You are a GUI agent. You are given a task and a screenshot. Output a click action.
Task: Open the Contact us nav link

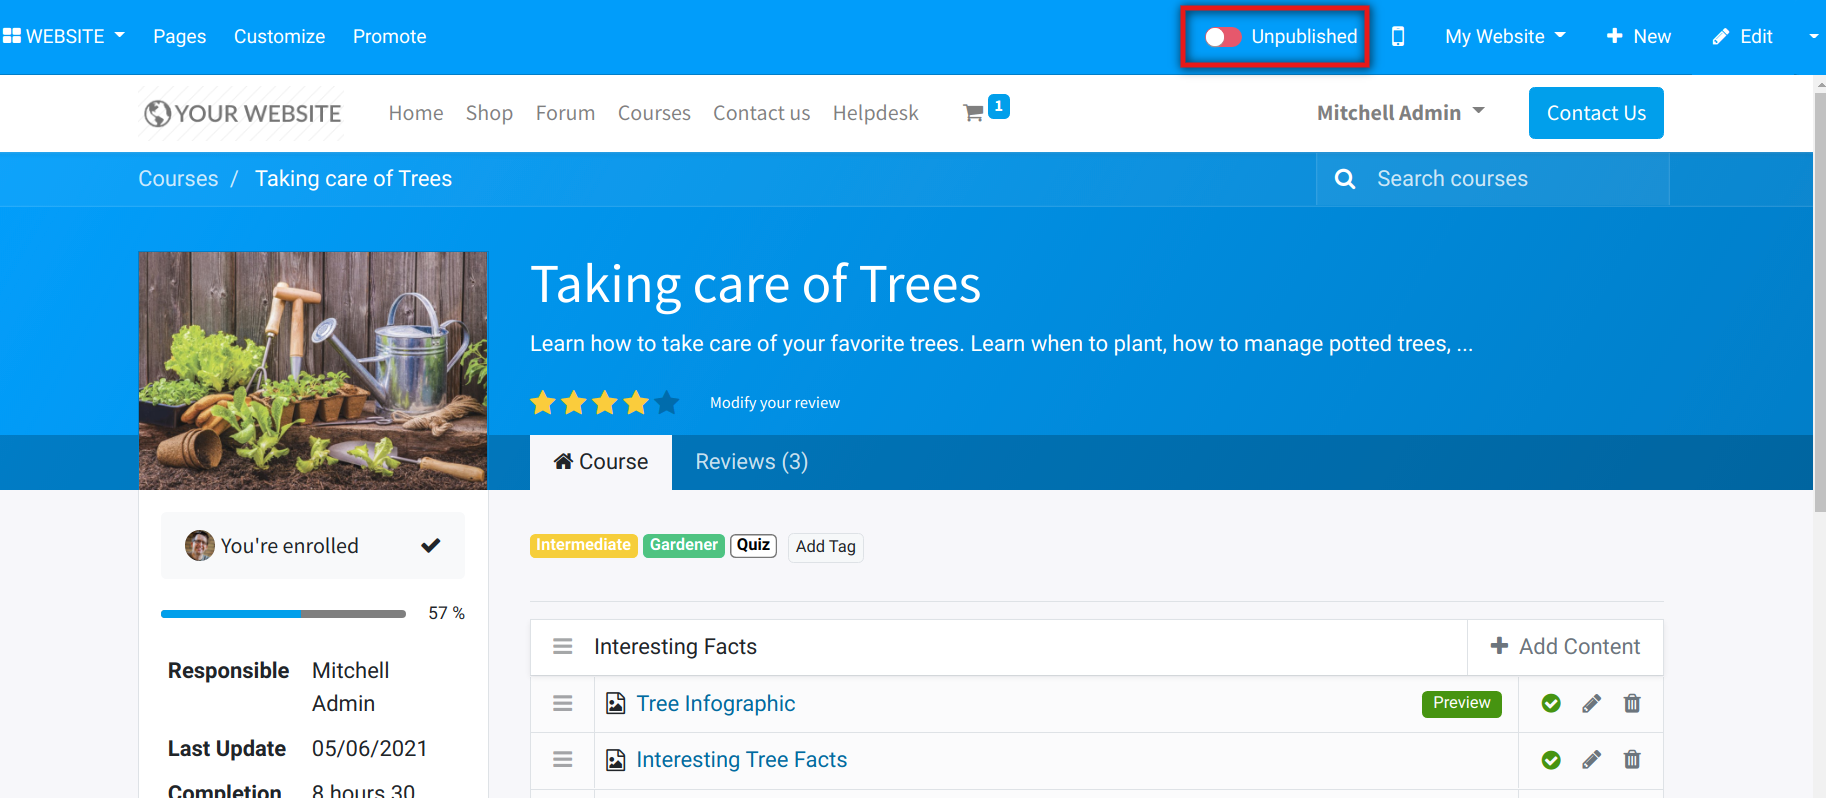coord(762,113)
